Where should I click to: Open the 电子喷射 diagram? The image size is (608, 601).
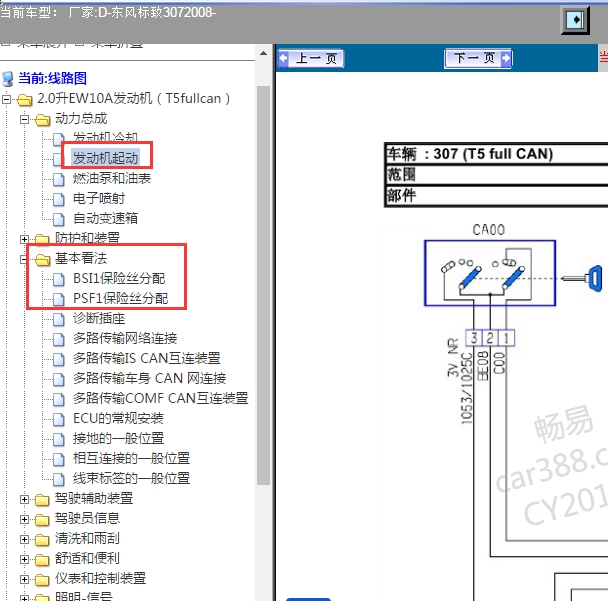point(99,199)
